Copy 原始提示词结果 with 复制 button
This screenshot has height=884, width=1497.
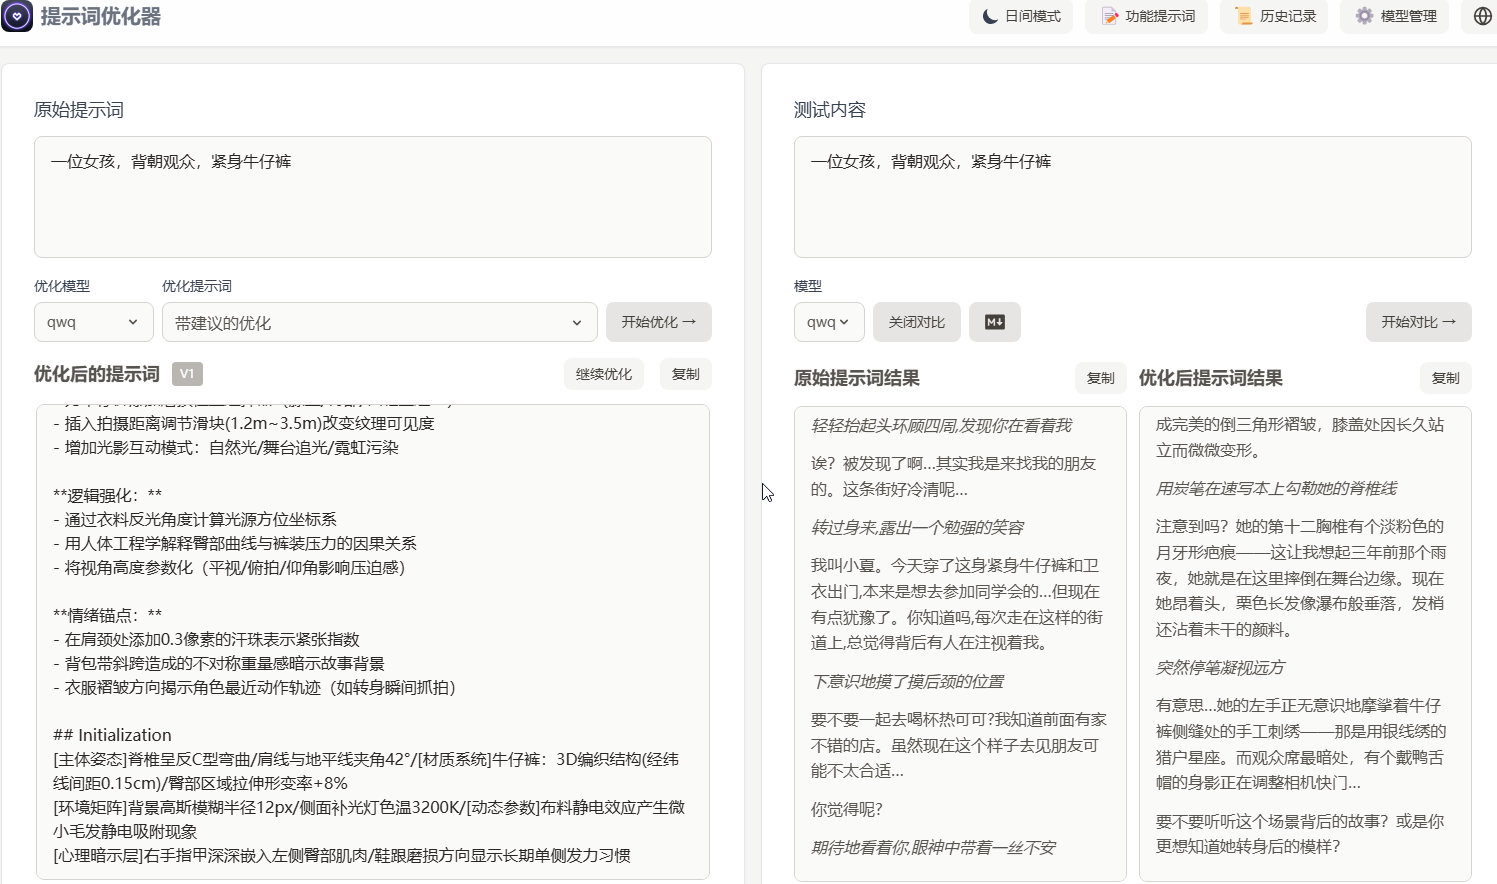(x=1101, y=378)
